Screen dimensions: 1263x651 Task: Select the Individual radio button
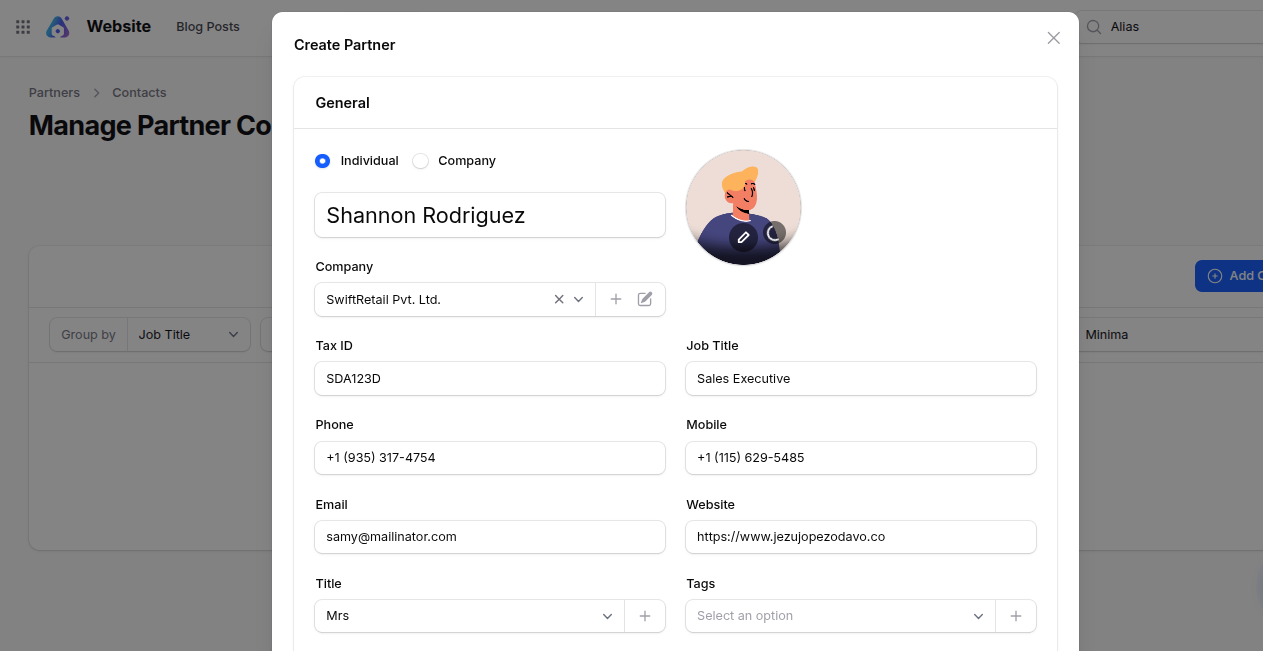[322, 160]
